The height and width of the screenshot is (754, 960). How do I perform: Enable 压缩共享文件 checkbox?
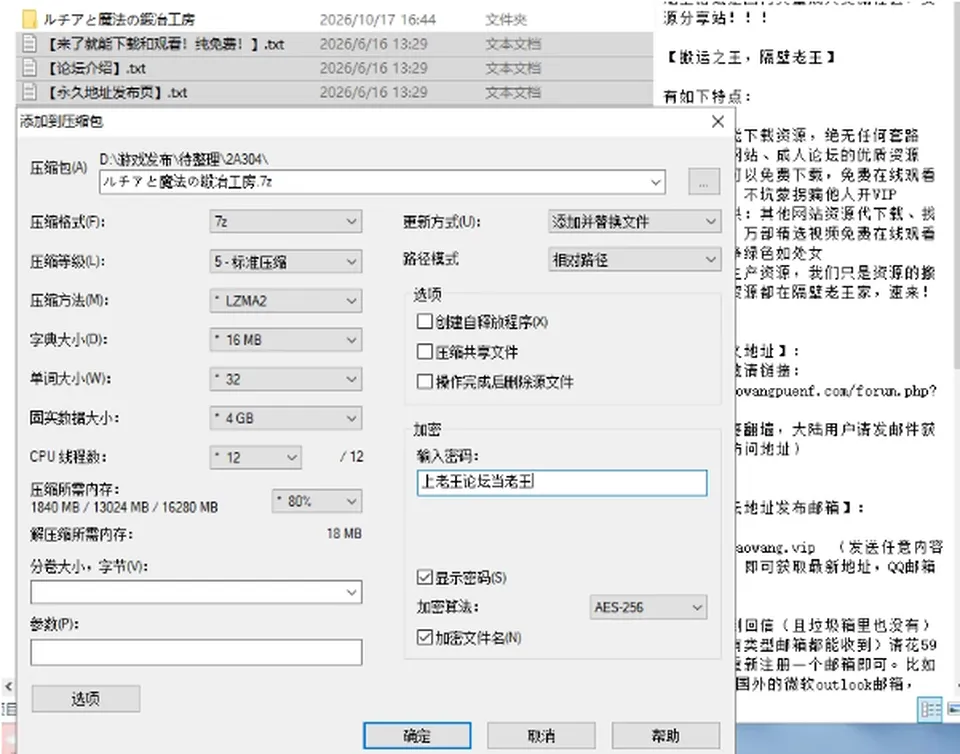click(424, 351)
